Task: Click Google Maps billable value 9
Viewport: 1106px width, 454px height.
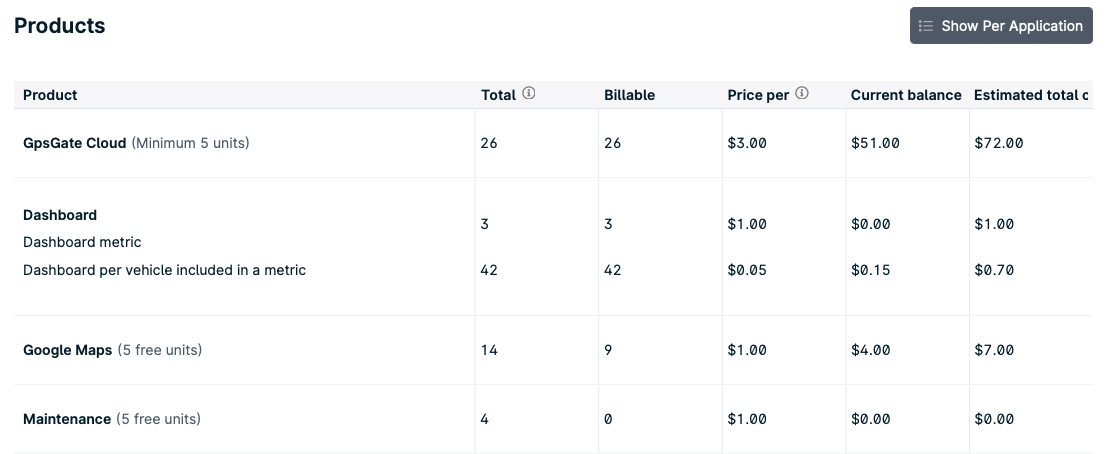Action: pyautogui.click(x=608, y=350)
